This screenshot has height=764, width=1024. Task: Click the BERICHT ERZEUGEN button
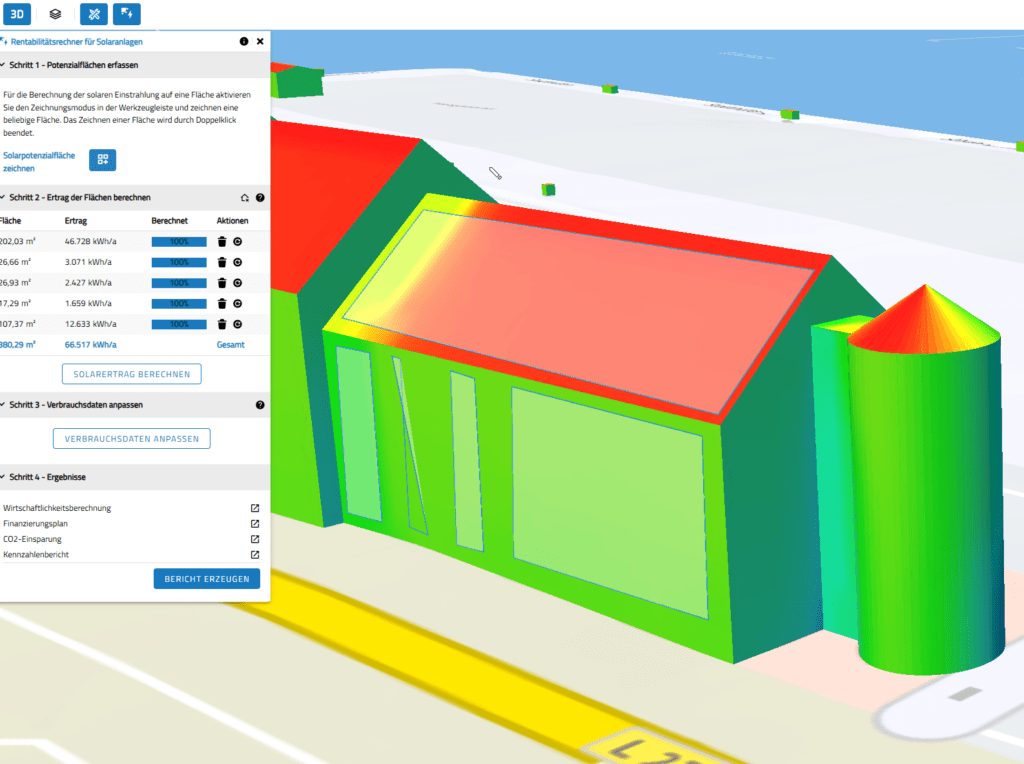point(206,578)
